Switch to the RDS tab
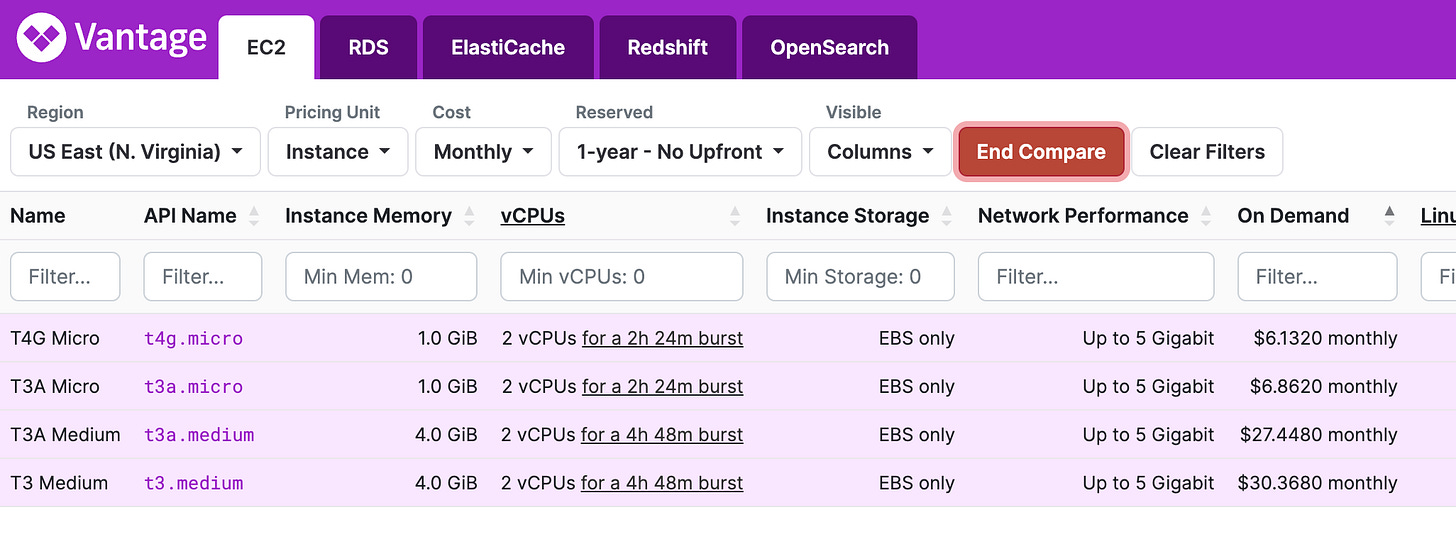This screenshot has width=1456, height=546. [368, 48]
